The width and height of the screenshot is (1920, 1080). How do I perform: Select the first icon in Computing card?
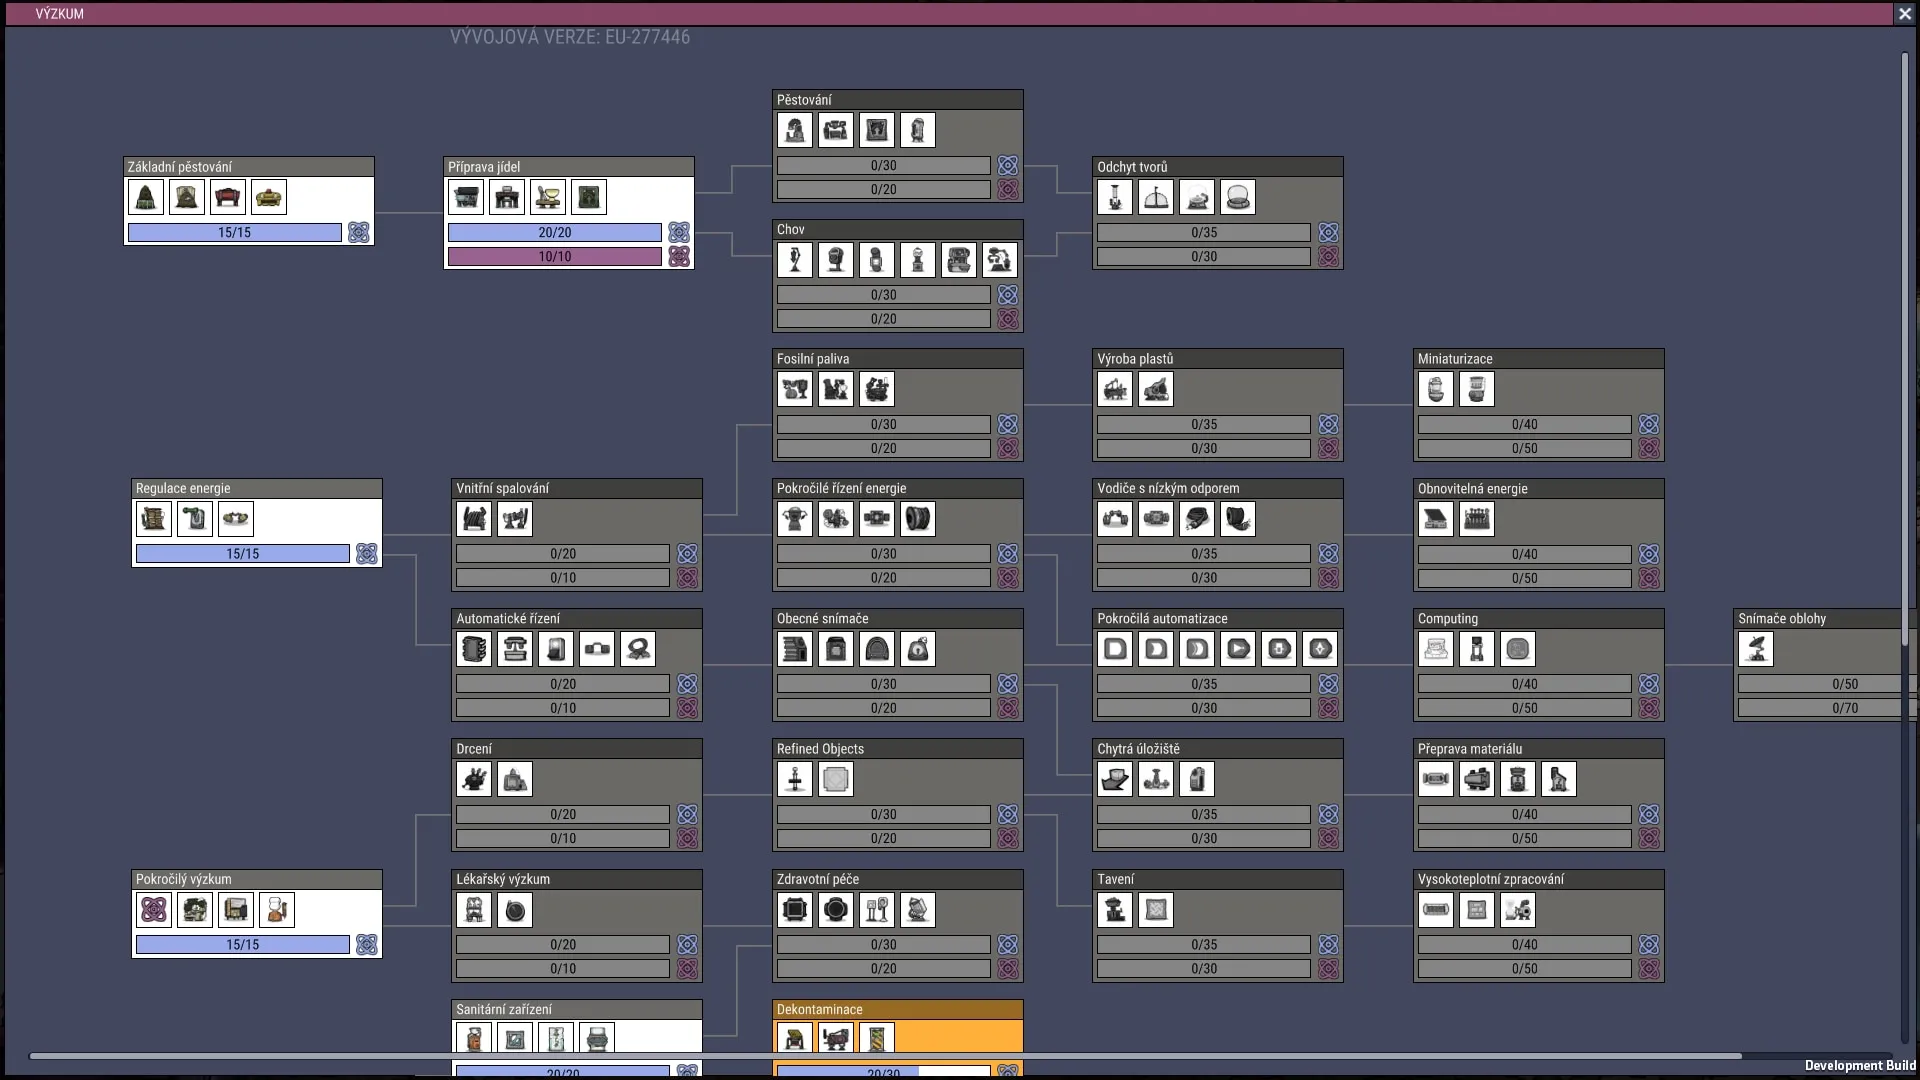point(1436,649)
